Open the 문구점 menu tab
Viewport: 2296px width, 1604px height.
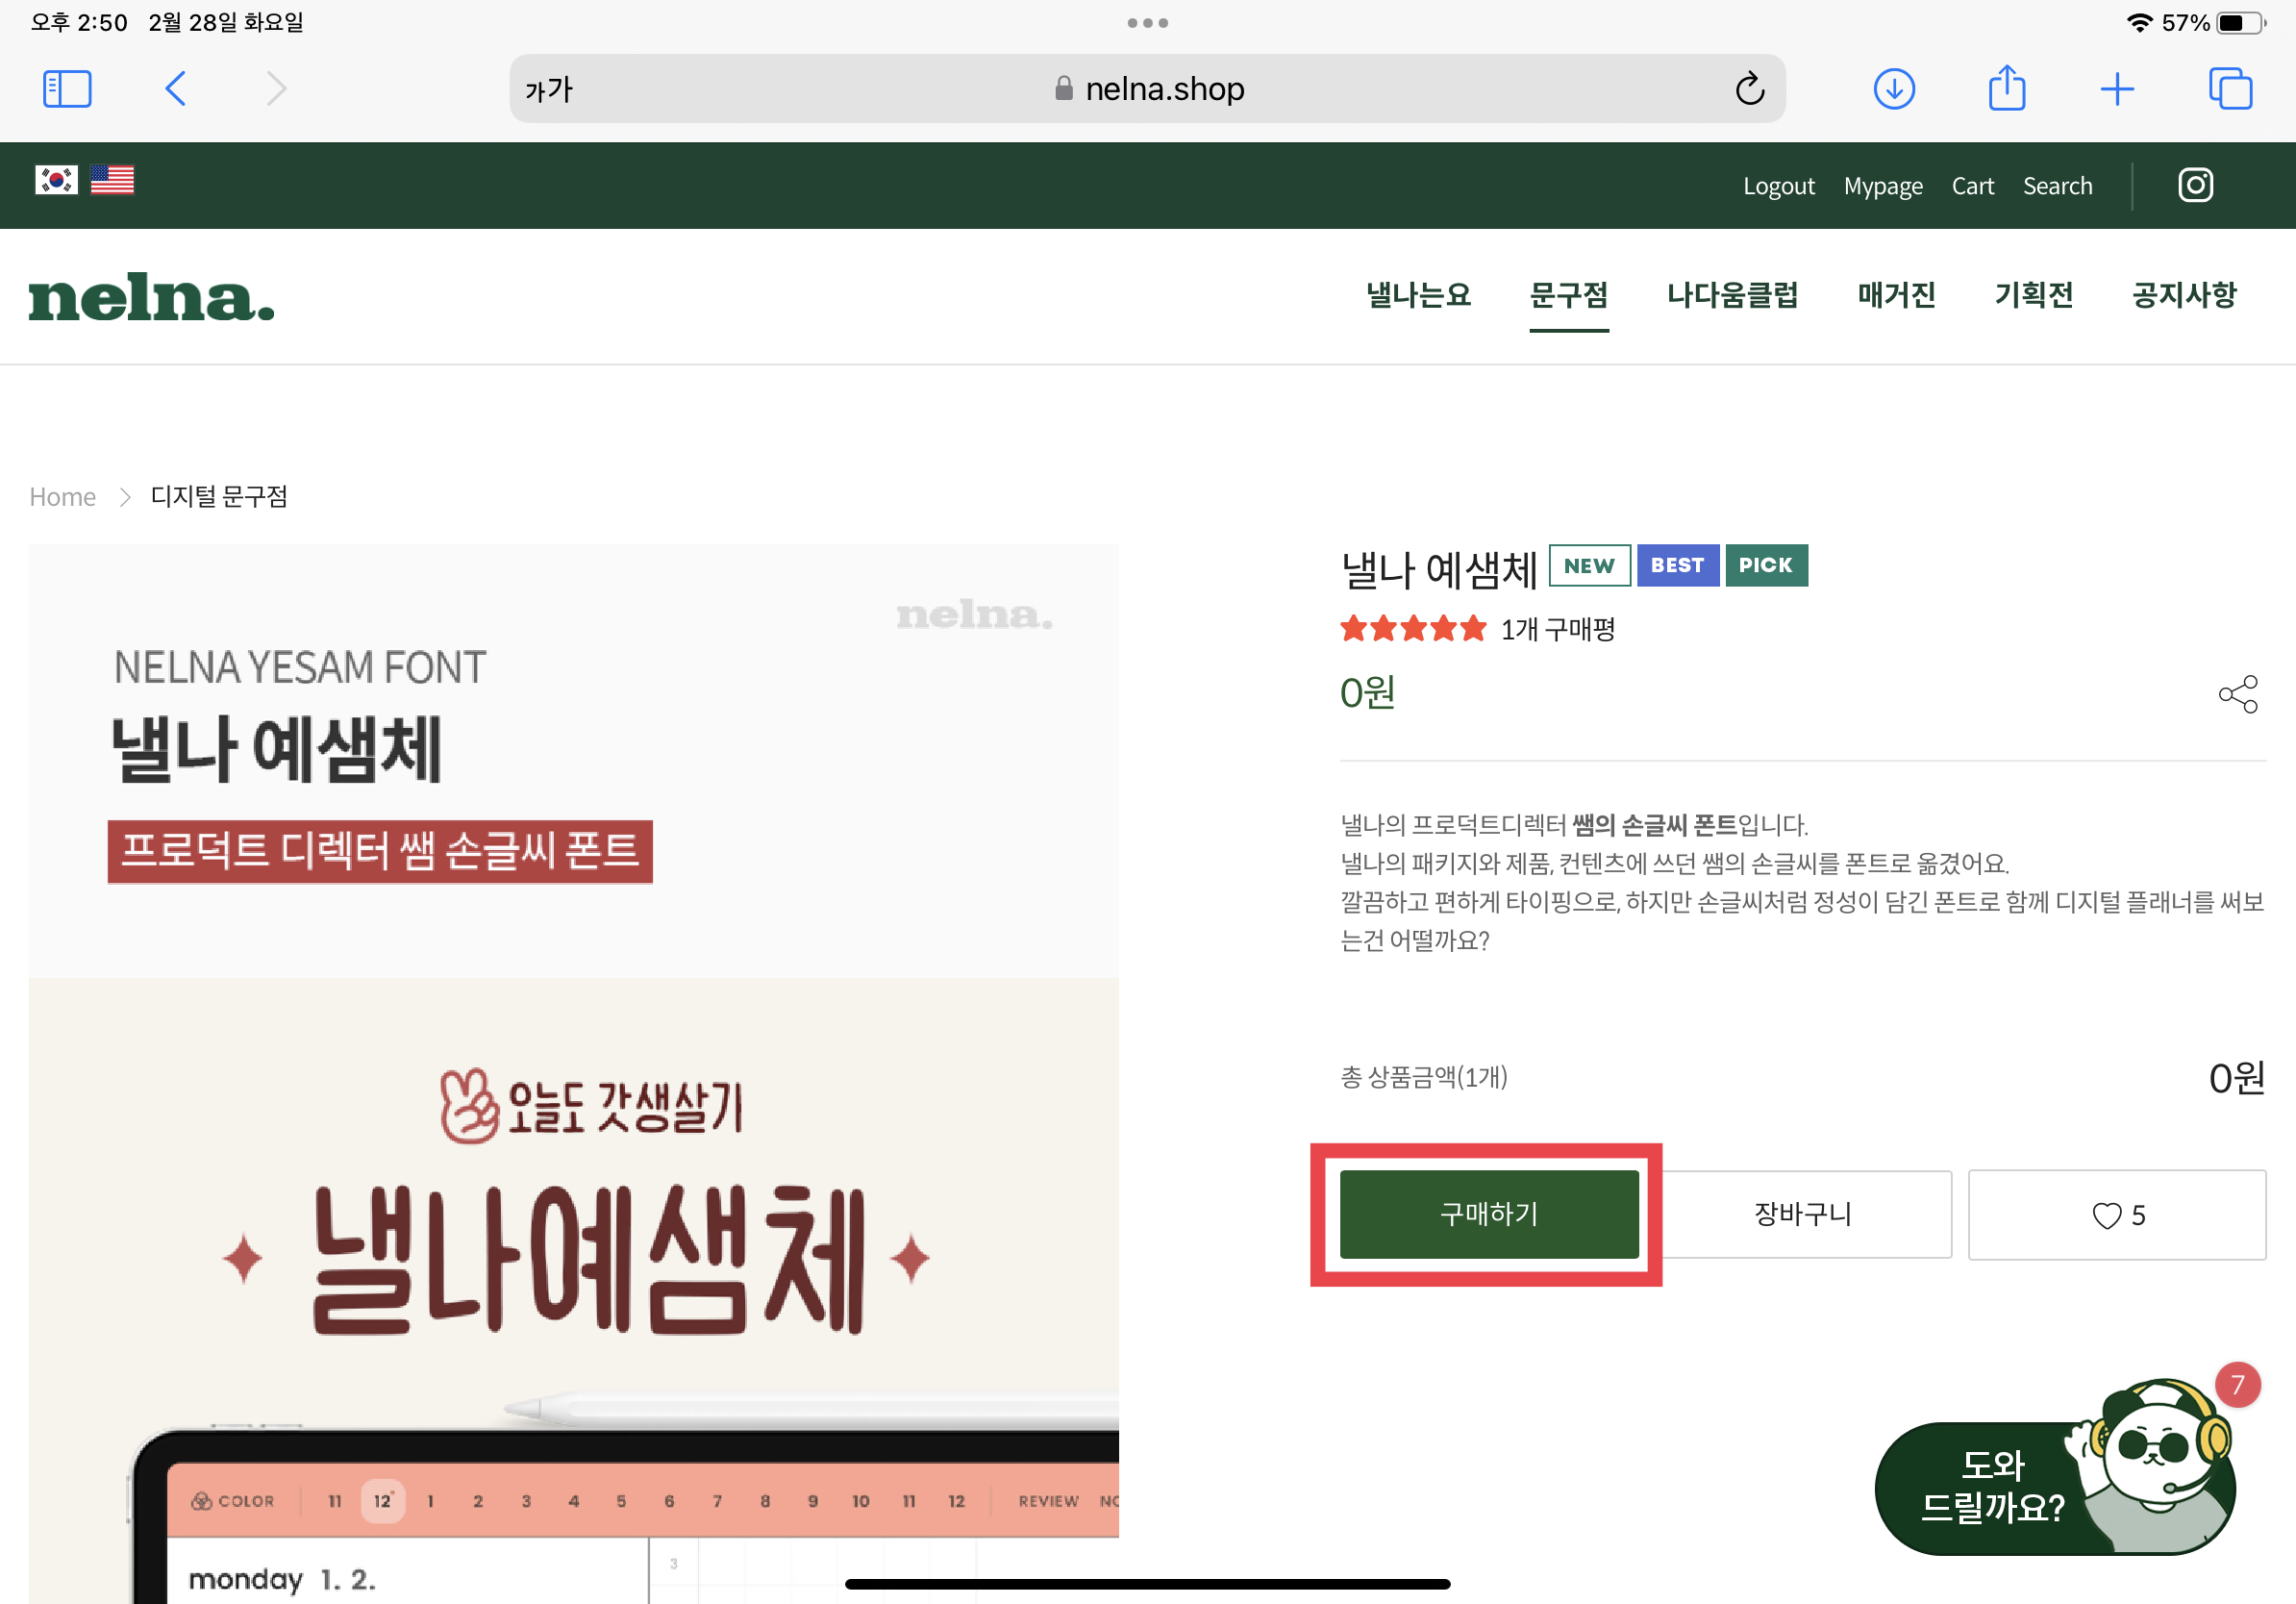[x=1568, y=295]
